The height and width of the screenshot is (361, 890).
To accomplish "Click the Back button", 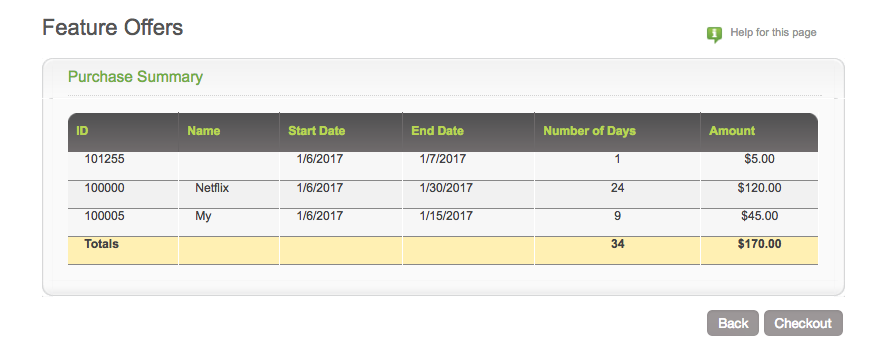I will 733,323.
